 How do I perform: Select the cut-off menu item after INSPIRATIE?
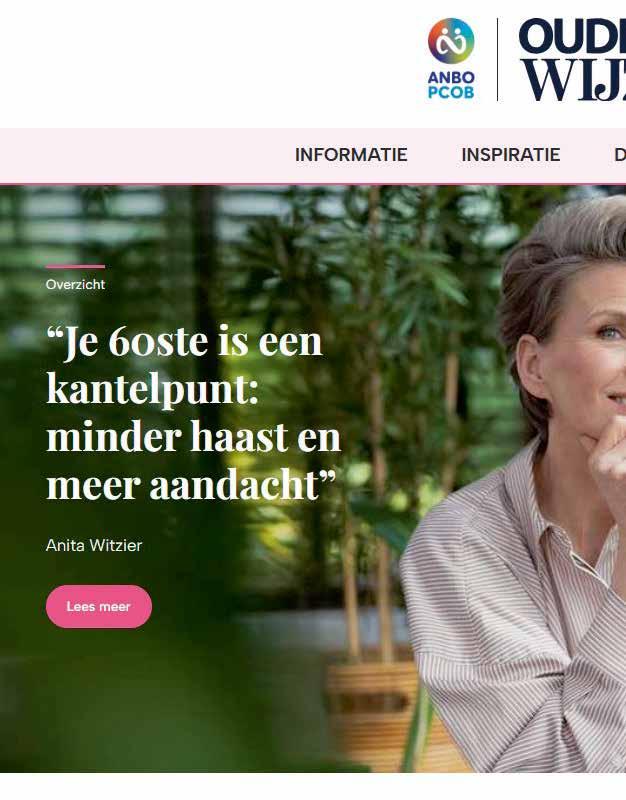click(620, 155)
